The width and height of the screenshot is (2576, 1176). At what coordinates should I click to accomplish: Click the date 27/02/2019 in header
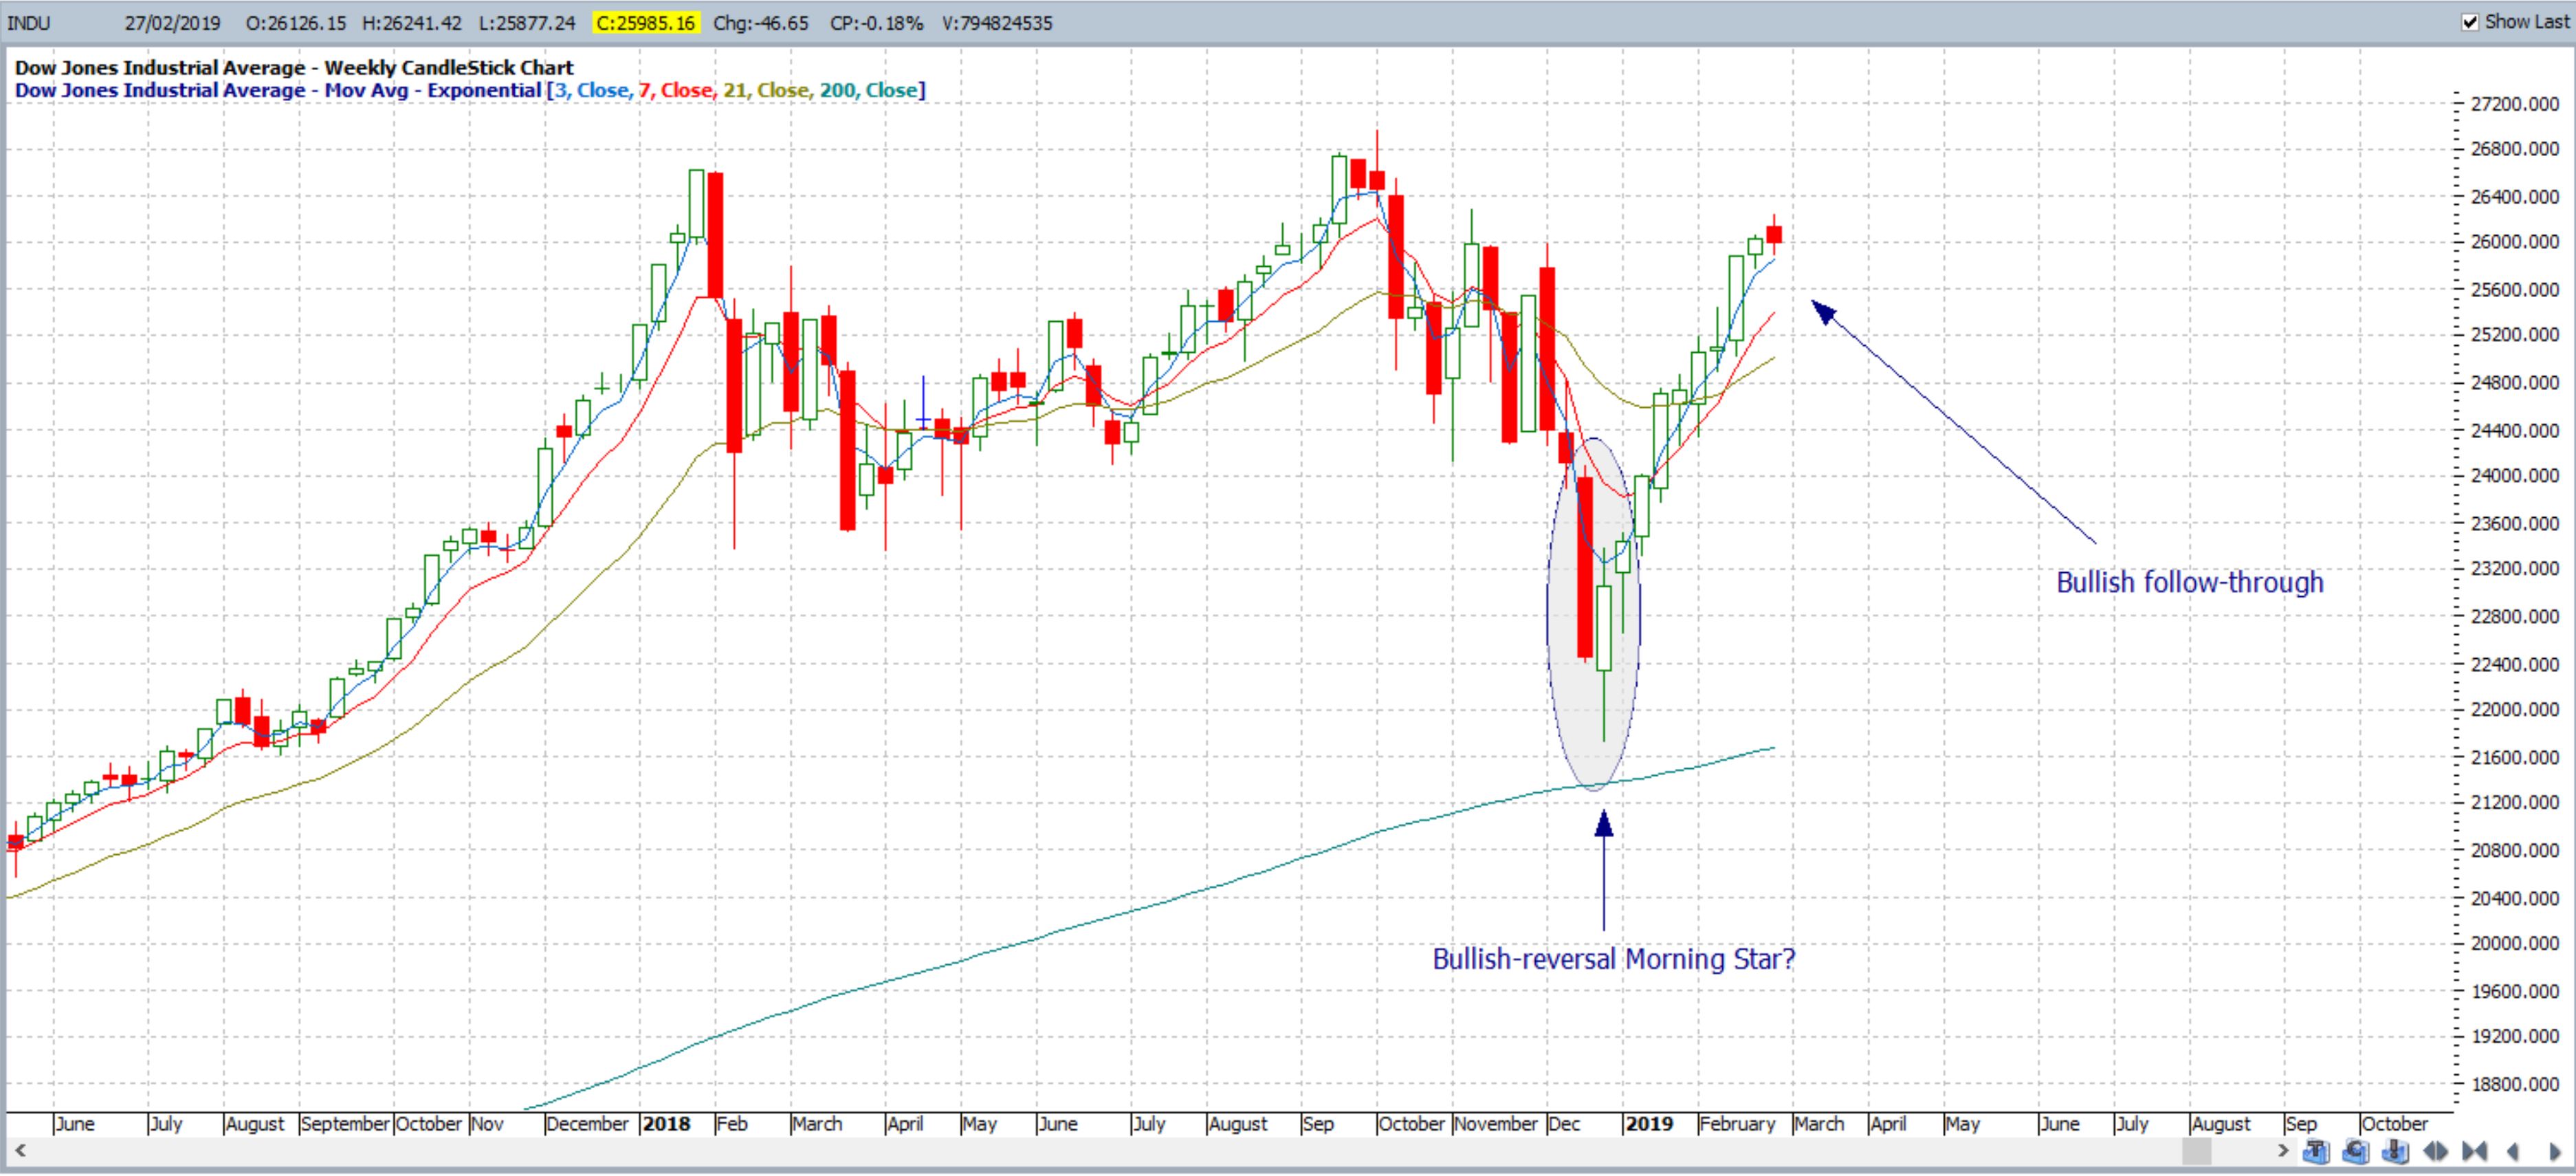[172, 23]
